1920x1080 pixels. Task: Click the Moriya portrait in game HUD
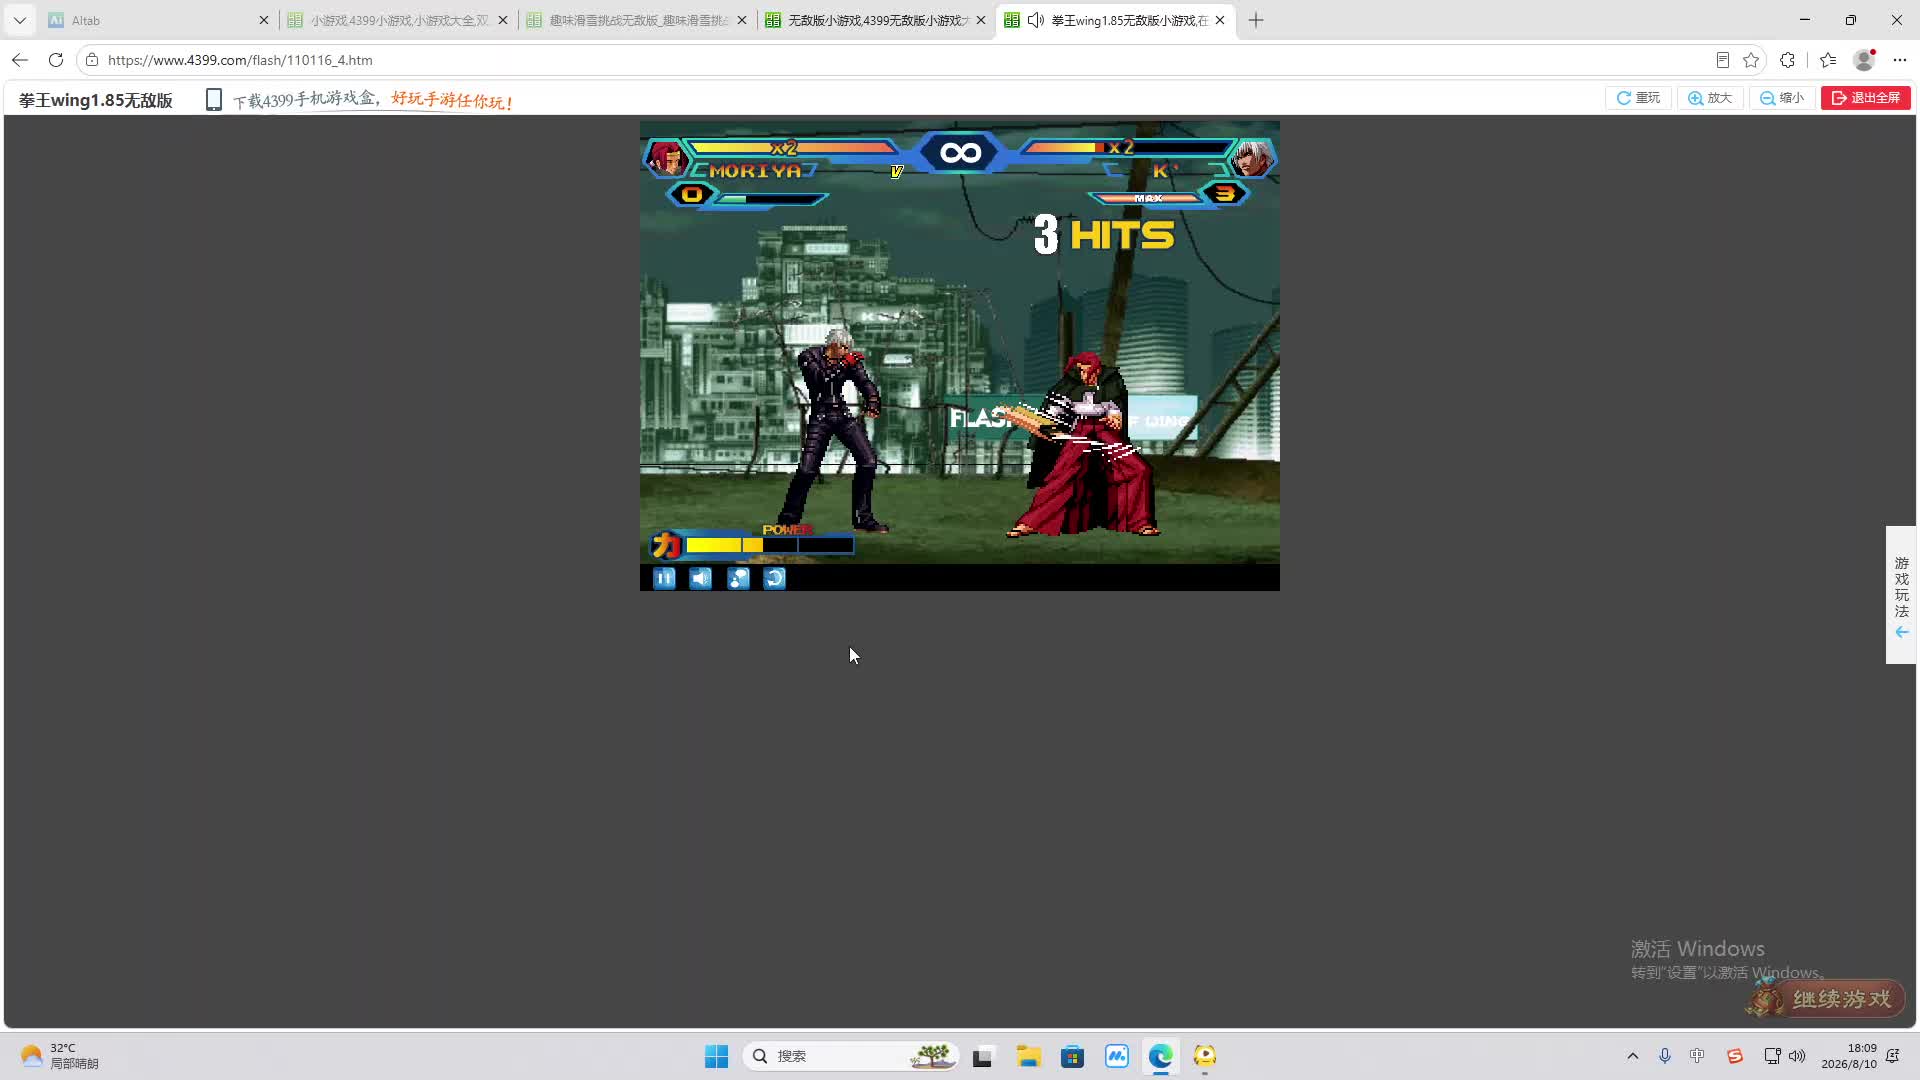pyautogui.click(x=665, y=158)
